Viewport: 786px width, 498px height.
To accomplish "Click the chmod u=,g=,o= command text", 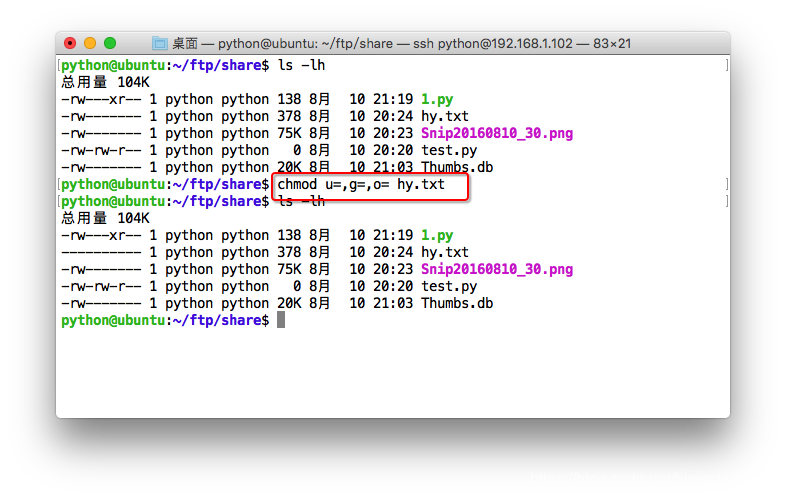I will (x=333, y=185).
